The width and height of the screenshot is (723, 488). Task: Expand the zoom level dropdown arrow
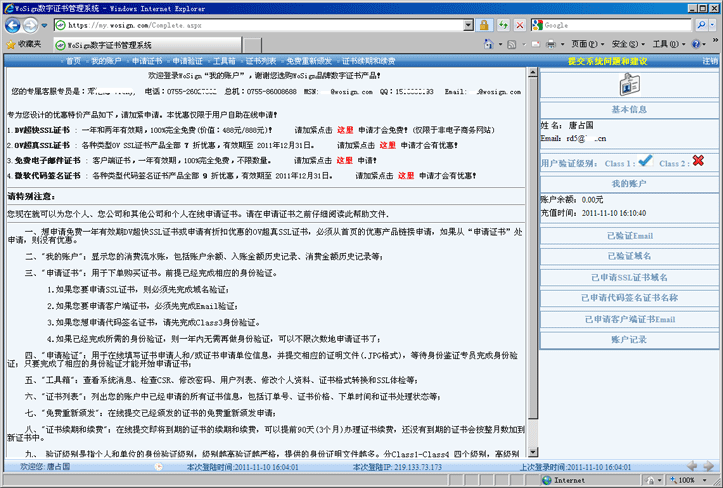click(x=705, y=480)
